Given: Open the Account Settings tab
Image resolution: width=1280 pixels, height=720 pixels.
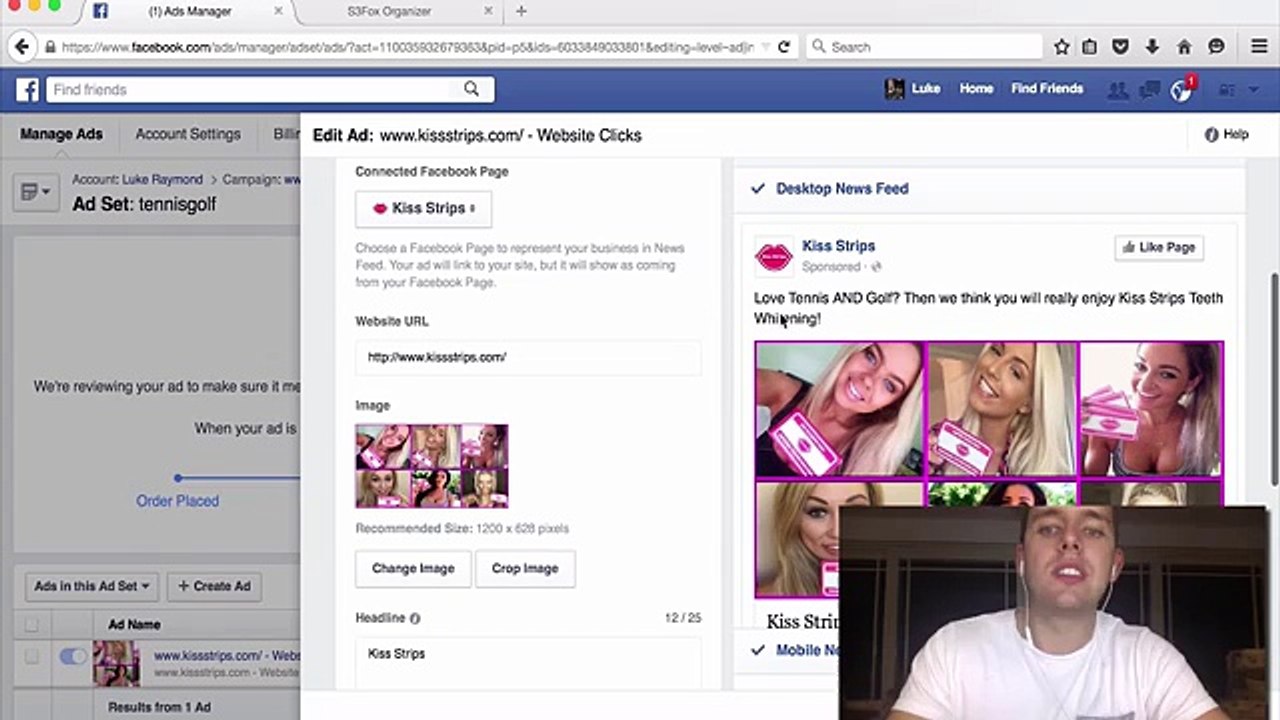Looking at the screenshot, I should click(188, 134).
